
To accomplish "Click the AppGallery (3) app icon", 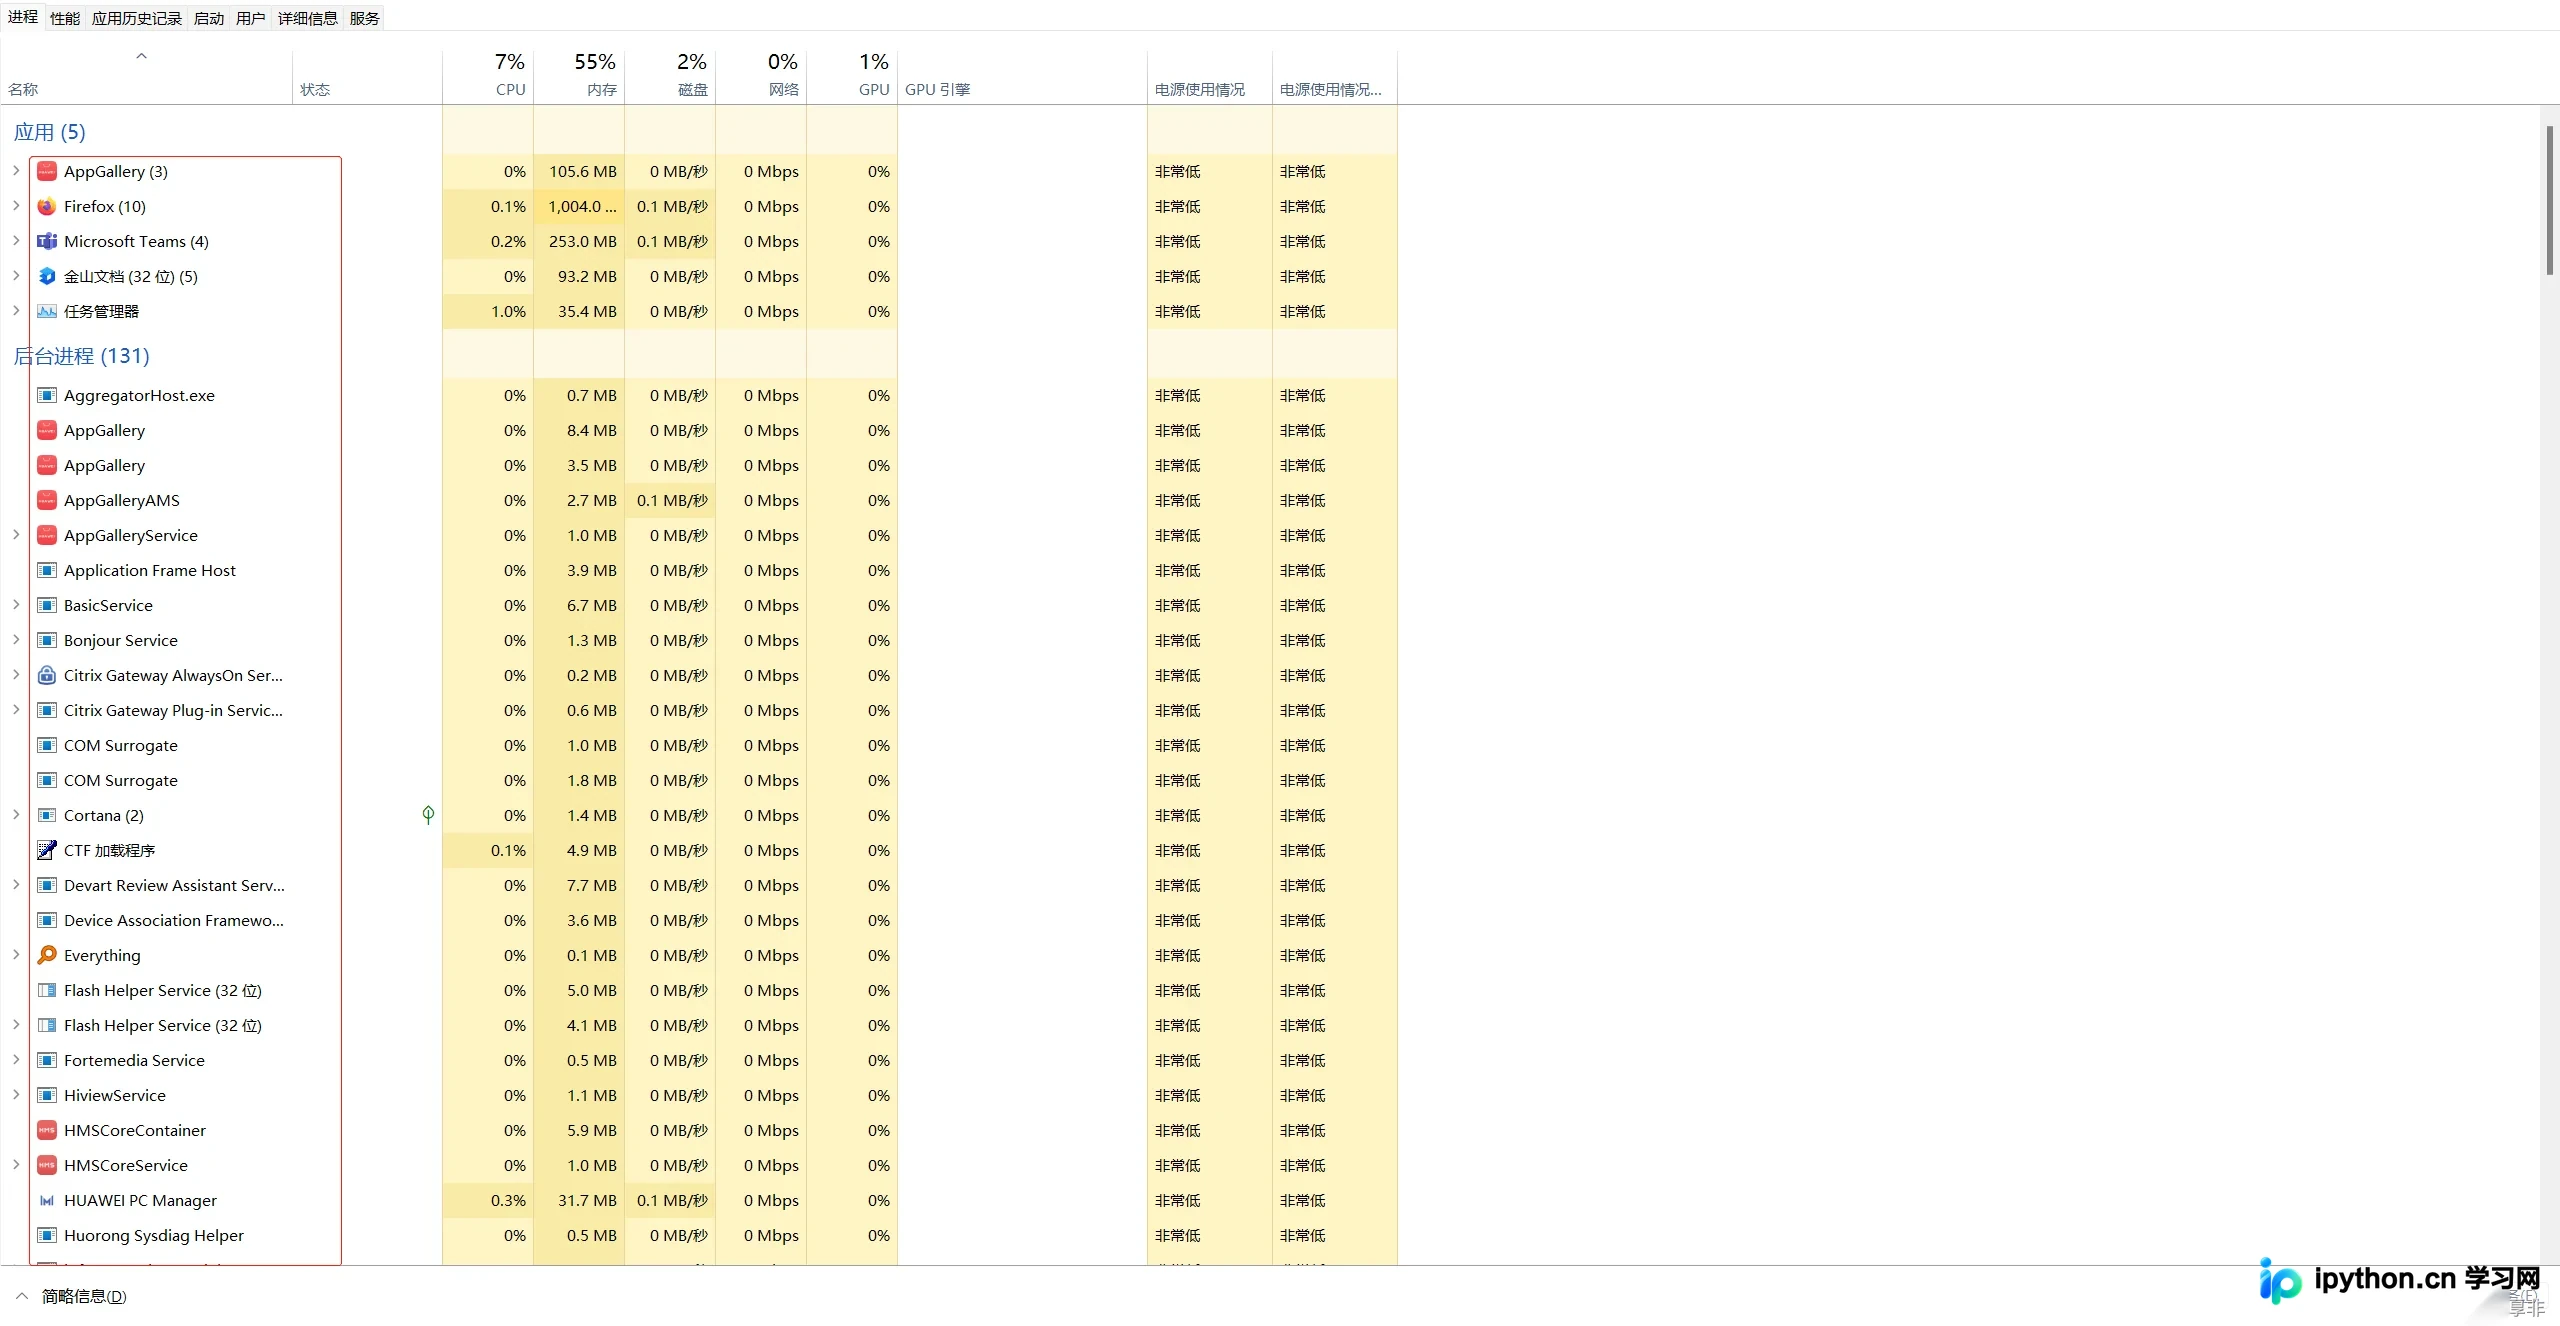I will 46,172.
